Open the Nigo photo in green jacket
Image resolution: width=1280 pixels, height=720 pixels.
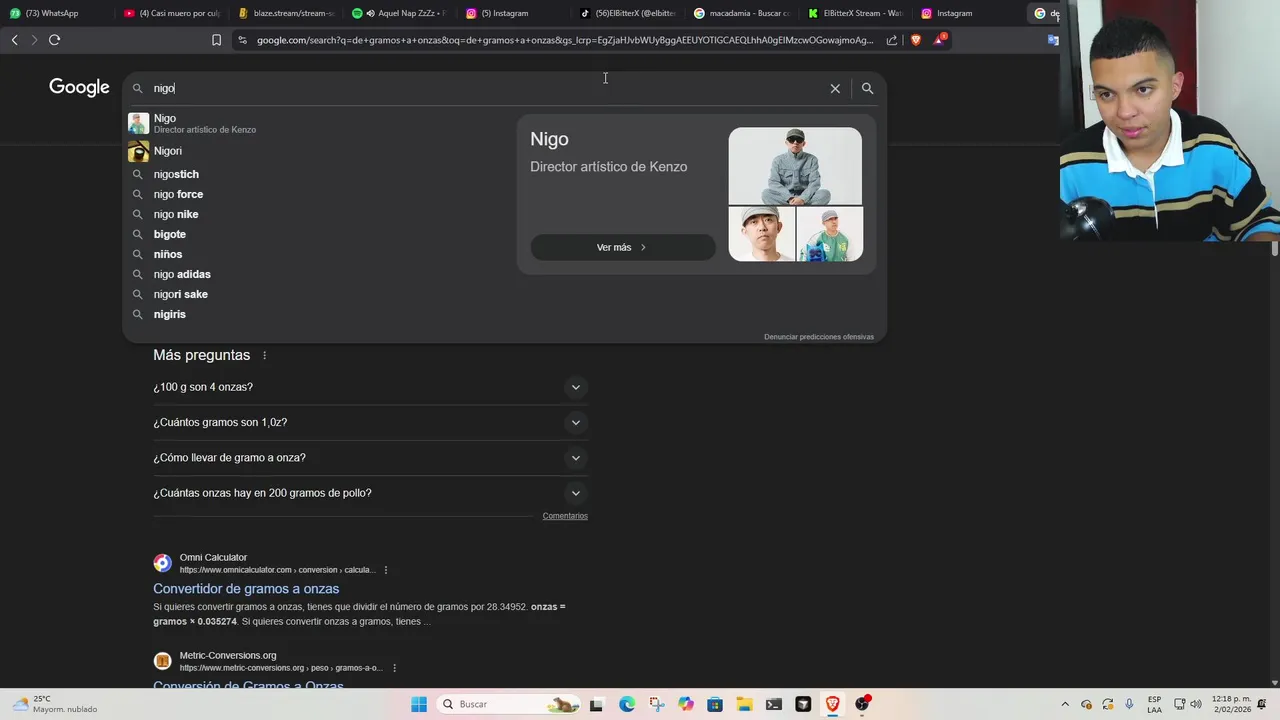829,234
